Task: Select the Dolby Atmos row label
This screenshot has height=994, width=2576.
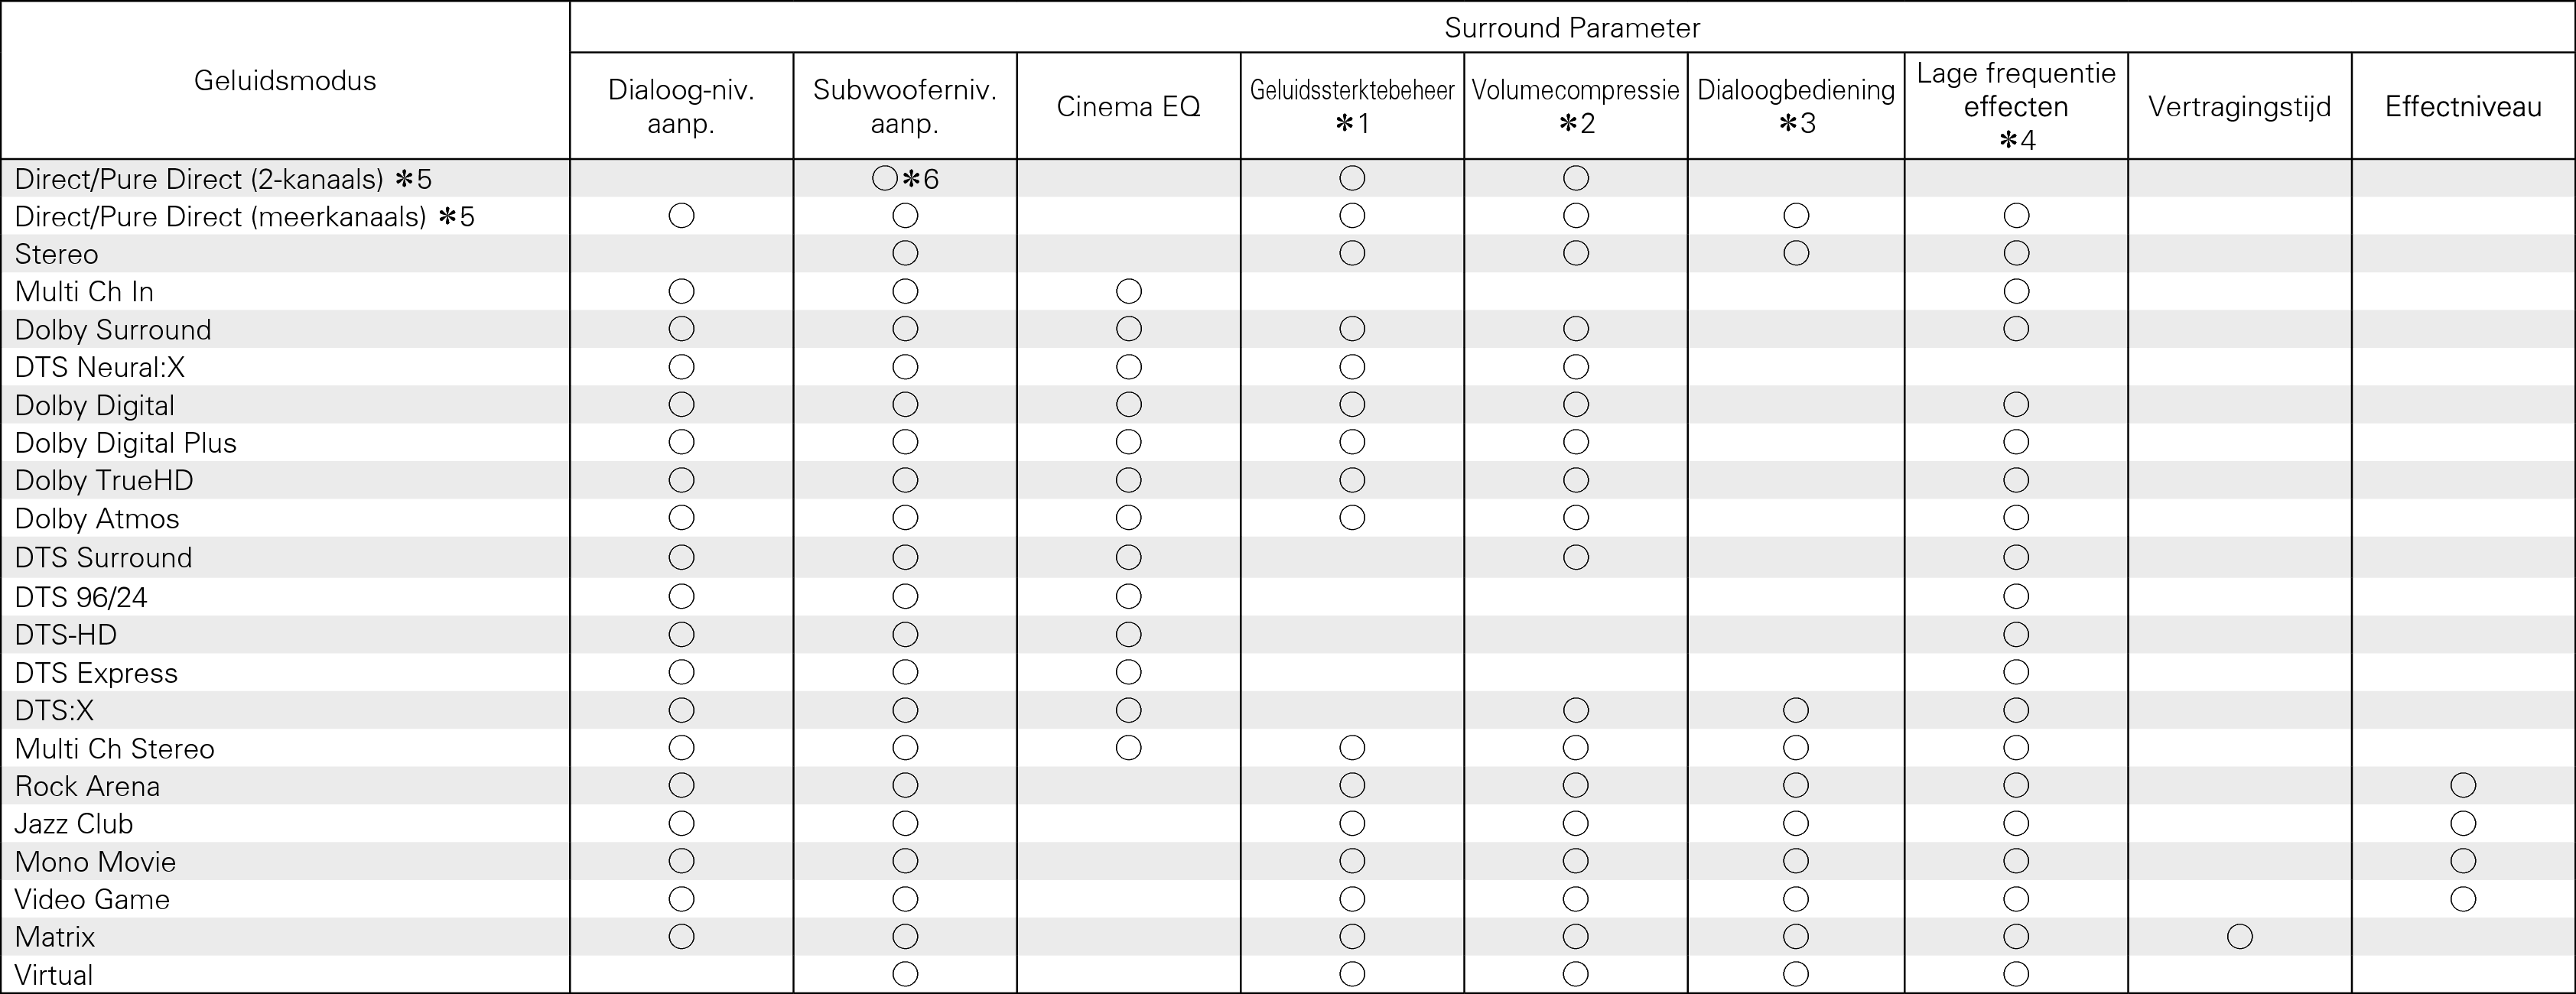Action: (97, 519)
